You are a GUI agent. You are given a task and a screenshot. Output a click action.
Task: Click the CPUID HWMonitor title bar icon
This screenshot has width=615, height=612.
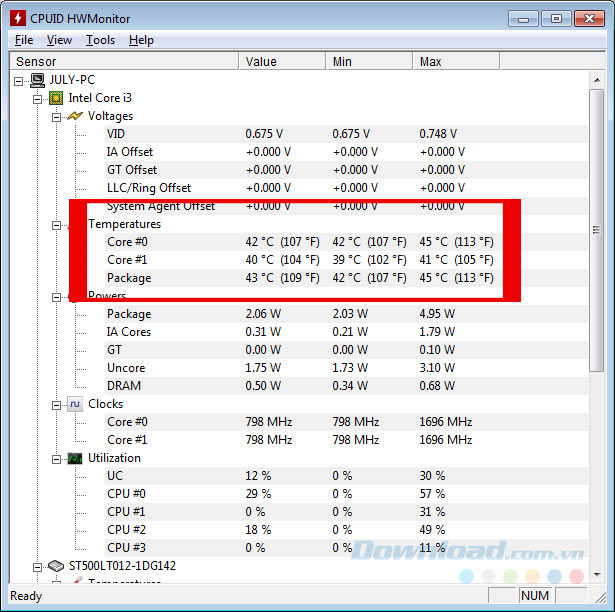coord(18,18)
